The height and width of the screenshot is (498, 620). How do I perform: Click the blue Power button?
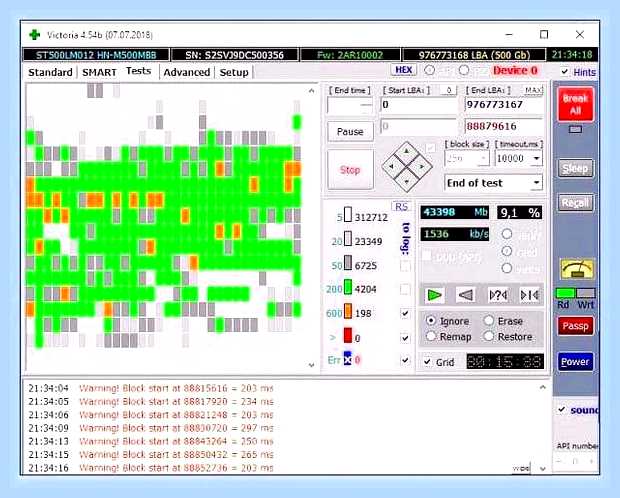pos(576,362)
